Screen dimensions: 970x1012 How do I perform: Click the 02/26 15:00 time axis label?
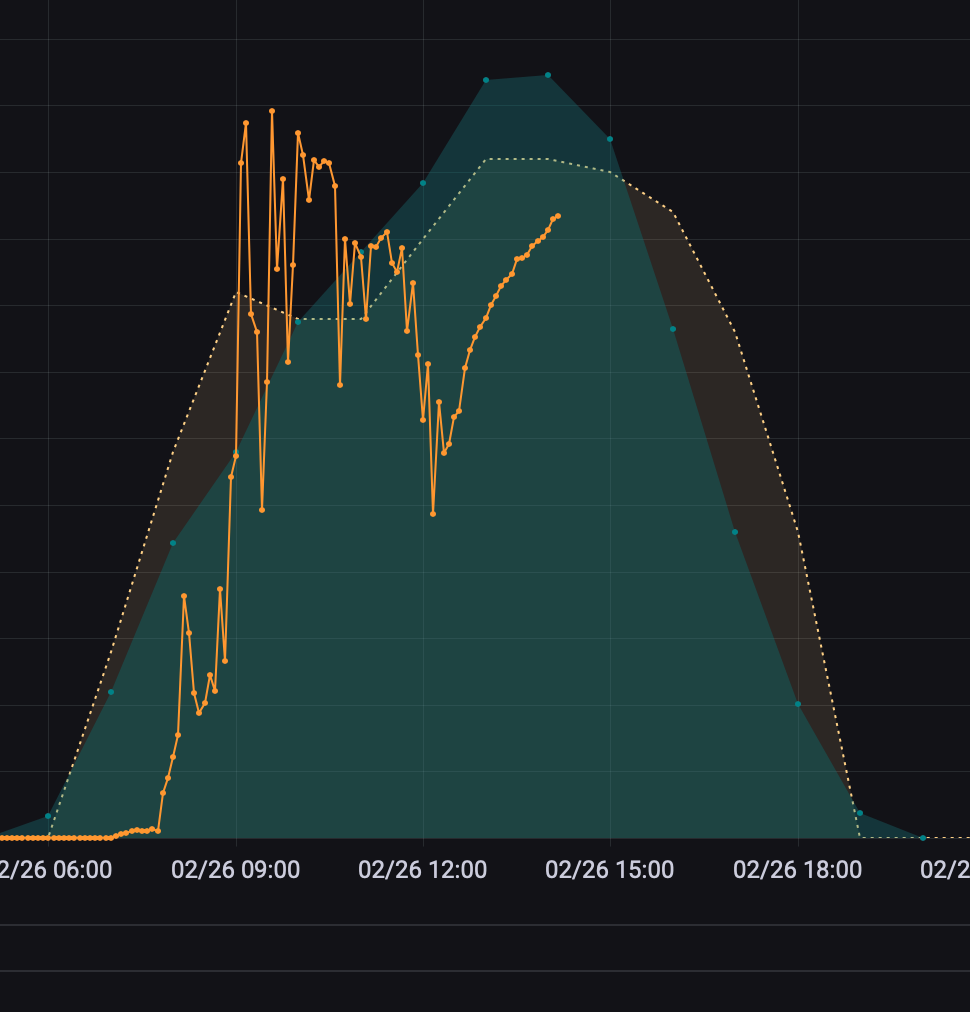pyautogui.click(x=609, y=869)
